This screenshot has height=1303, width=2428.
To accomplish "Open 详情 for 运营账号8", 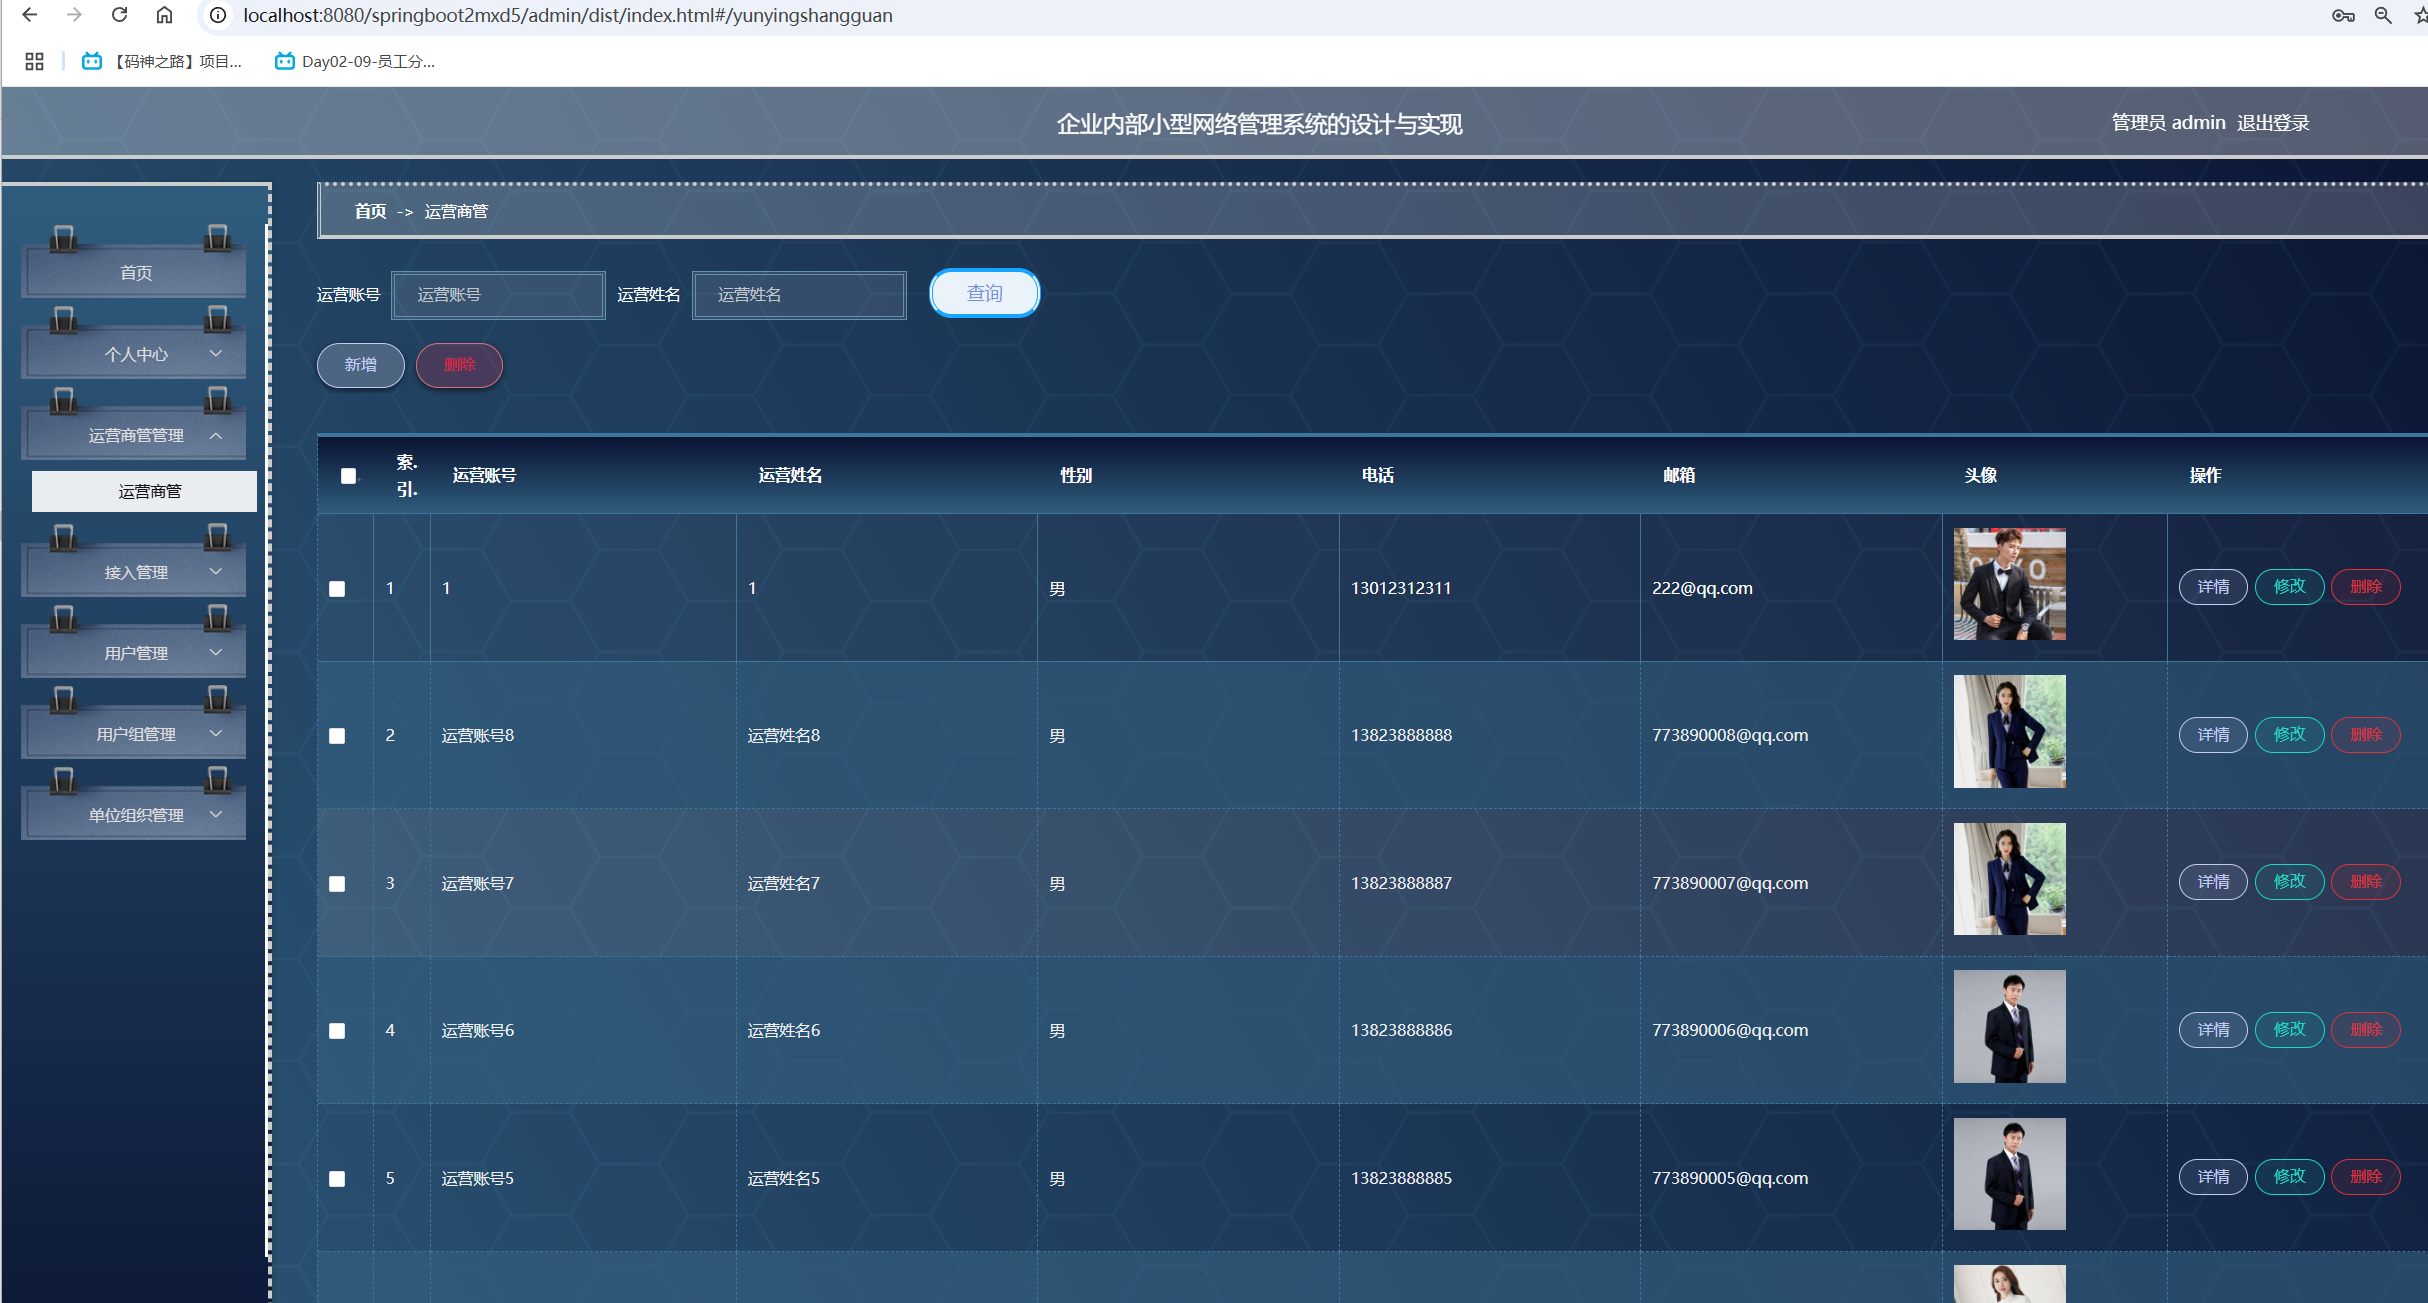I will coord(2213,735).
